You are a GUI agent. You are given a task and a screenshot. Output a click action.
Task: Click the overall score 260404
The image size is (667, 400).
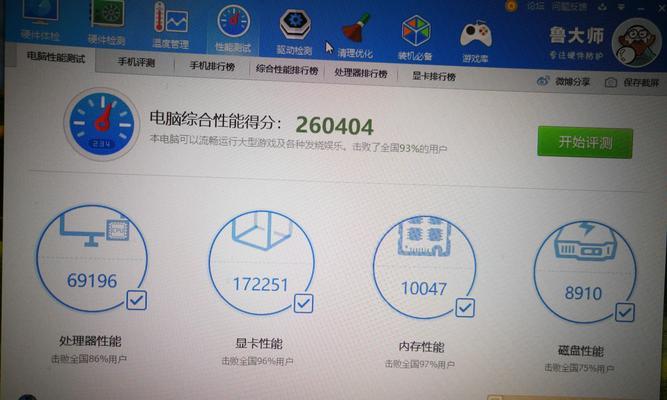[334, 126]
